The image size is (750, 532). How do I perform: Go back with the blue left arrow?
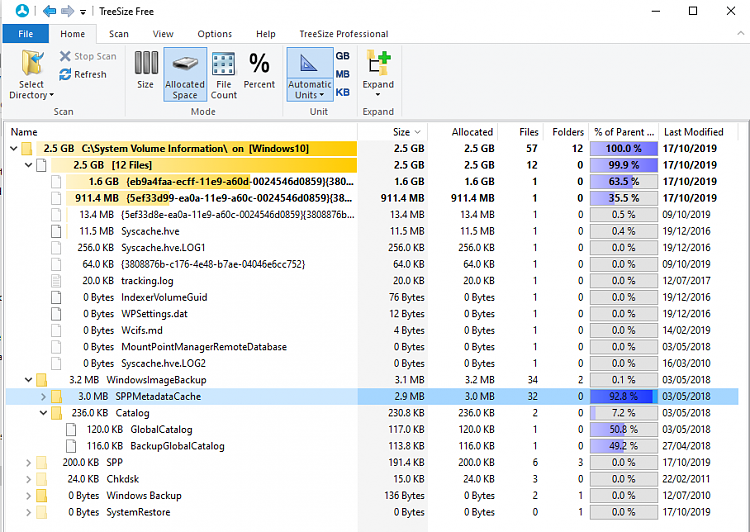click(49, 11)
